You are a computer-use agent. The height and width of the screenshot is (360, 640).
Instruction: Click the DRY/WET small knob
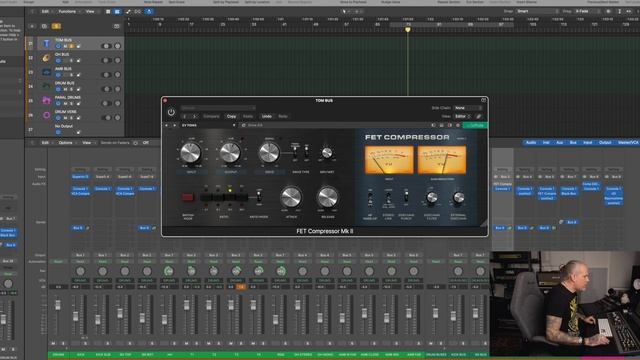click(327, 153)
